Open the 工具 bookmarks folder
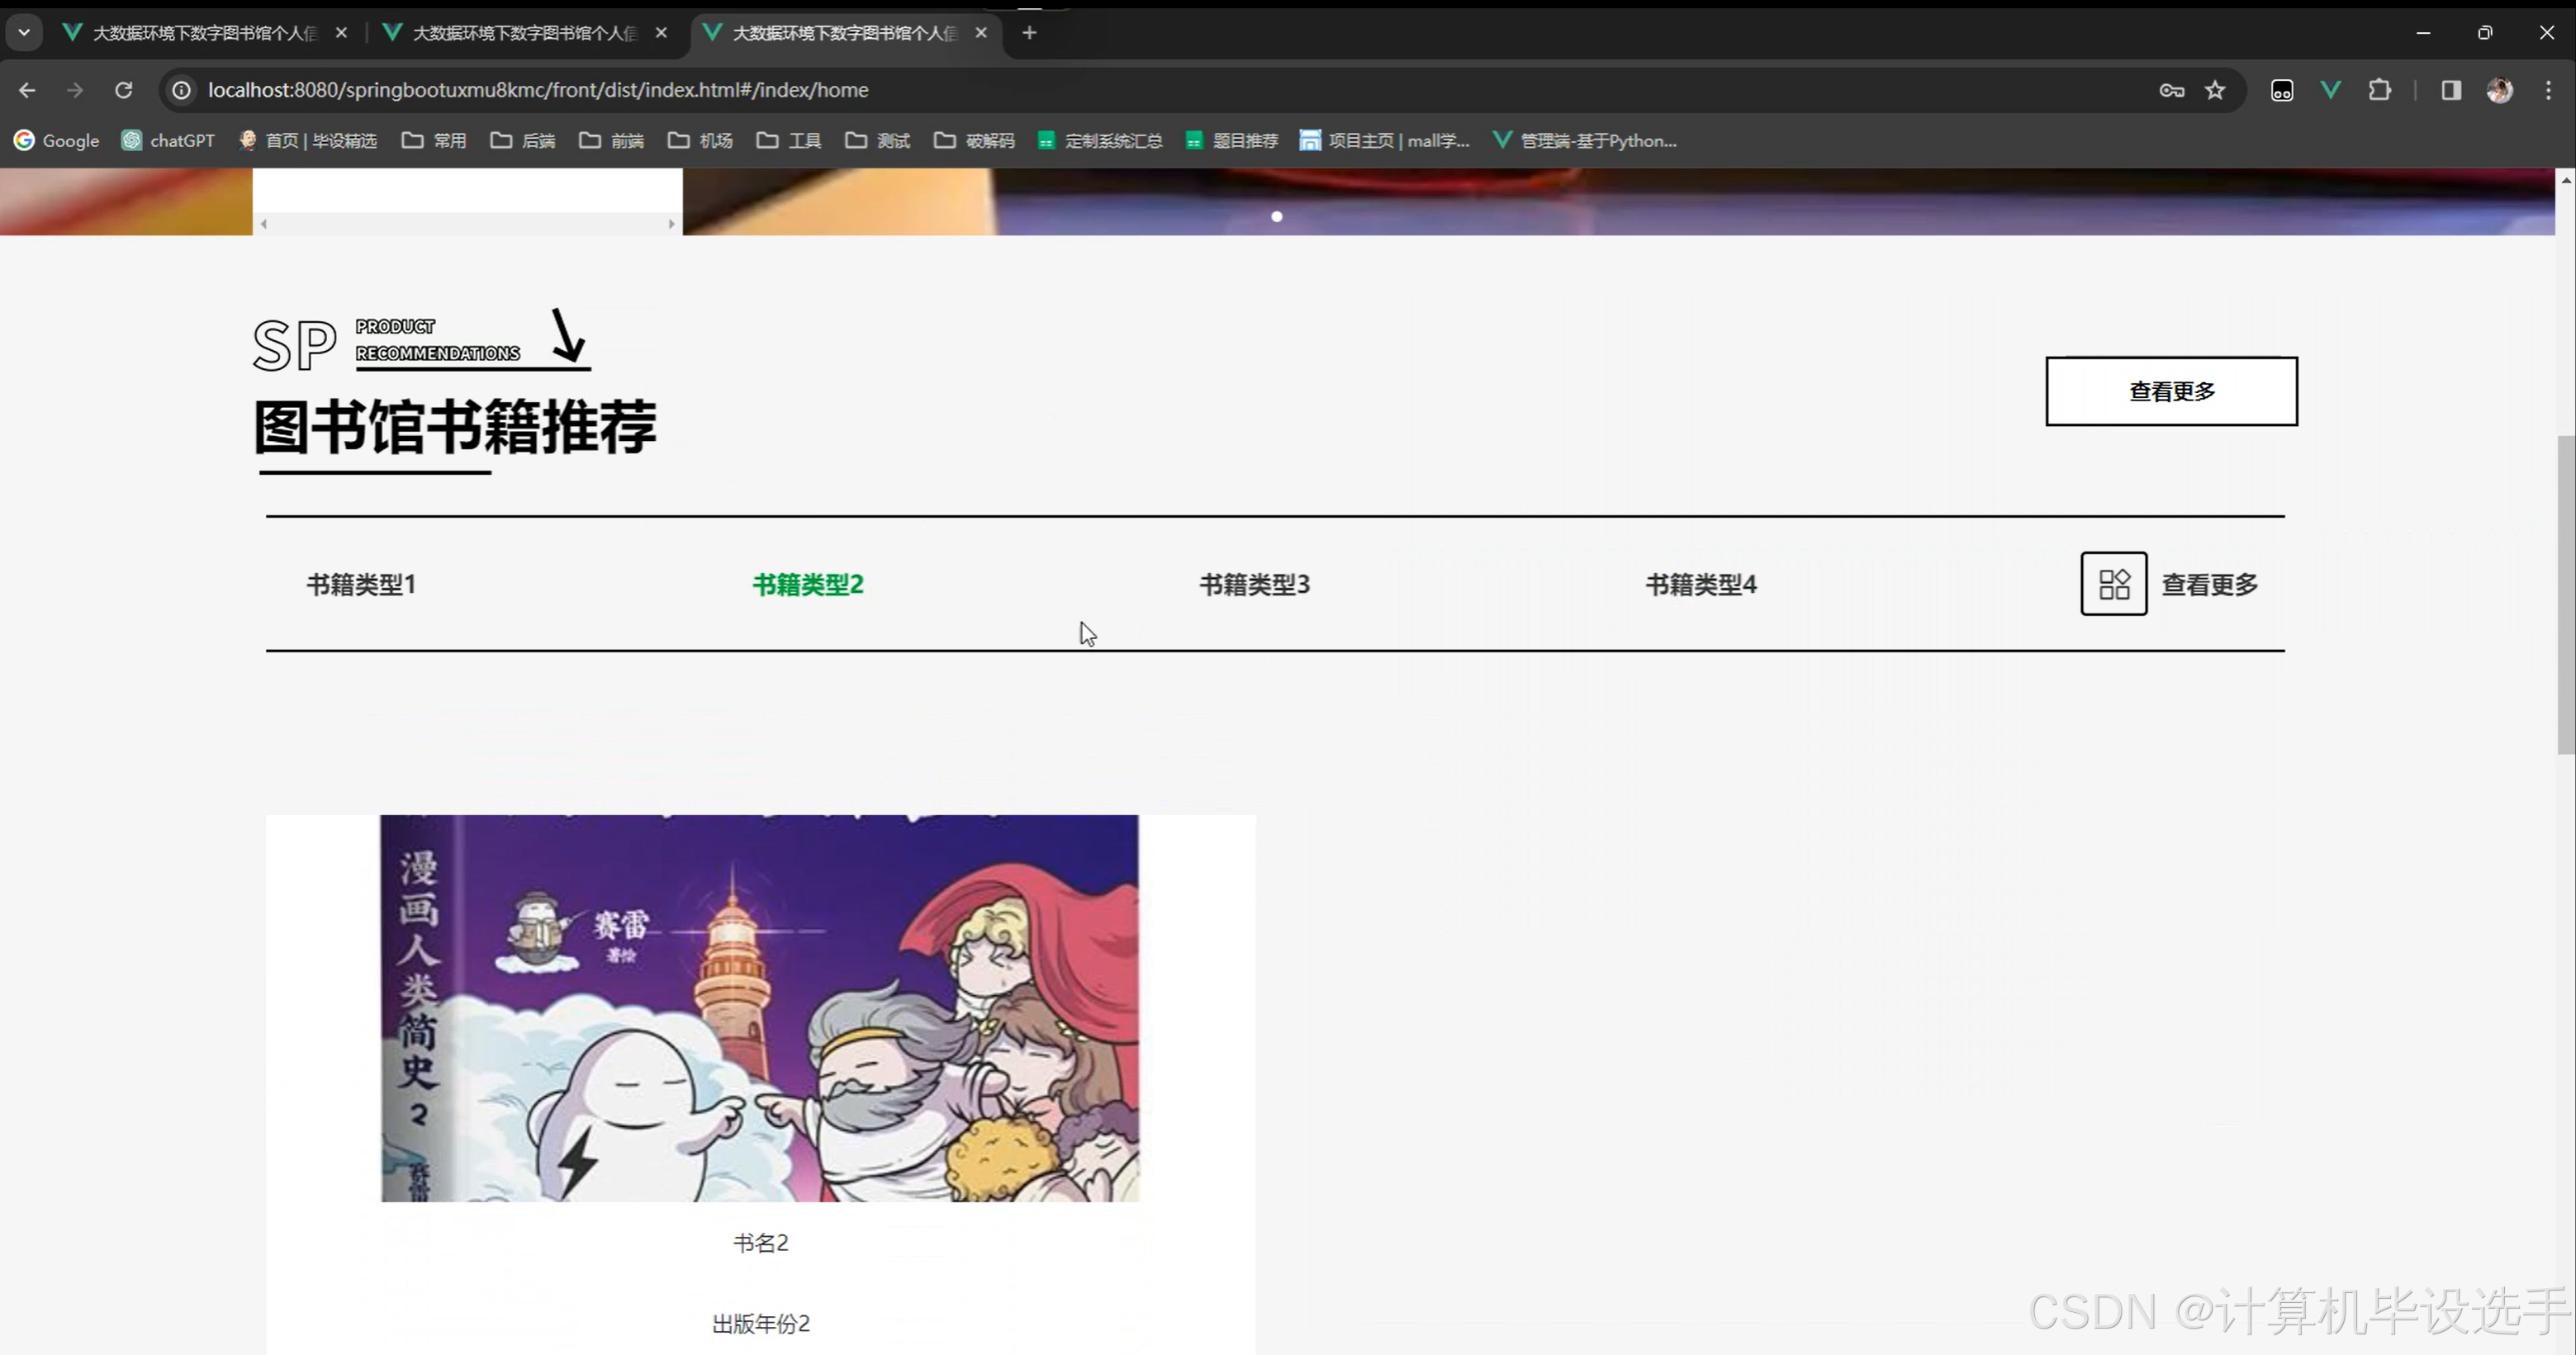 point(789,140)
